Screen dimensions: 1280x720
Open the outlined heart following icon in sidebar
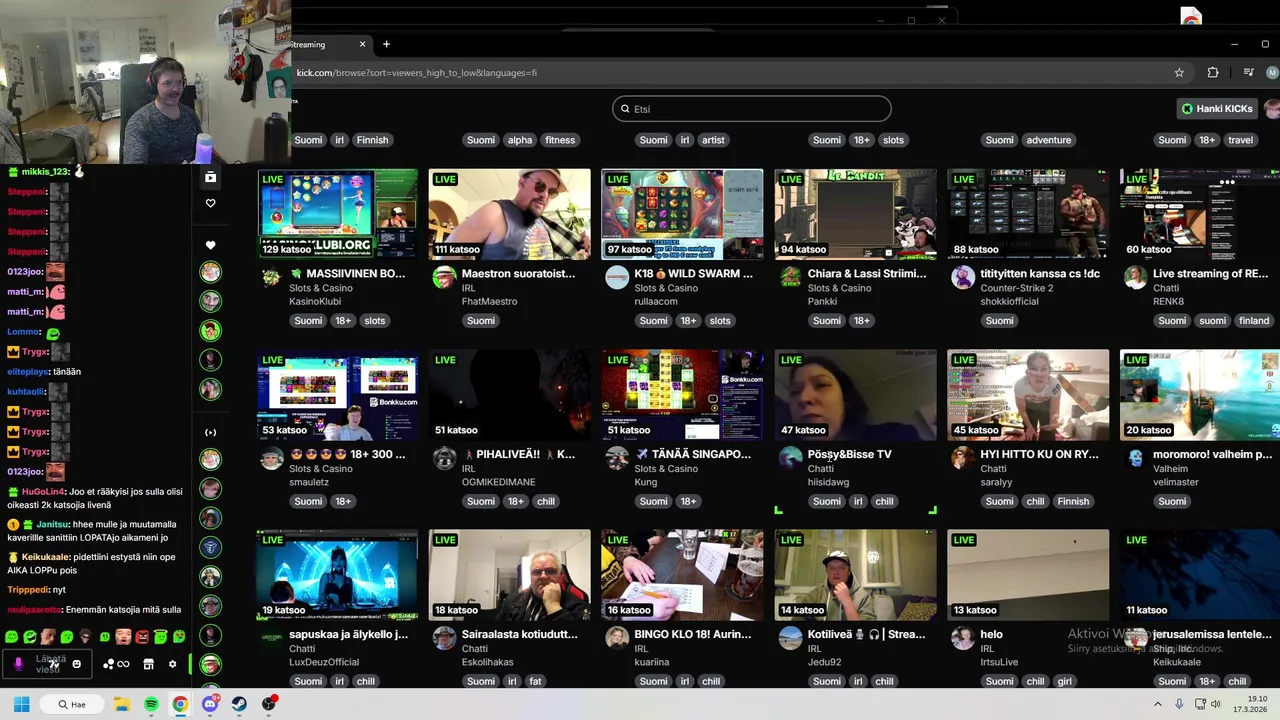tap(210, 203)
